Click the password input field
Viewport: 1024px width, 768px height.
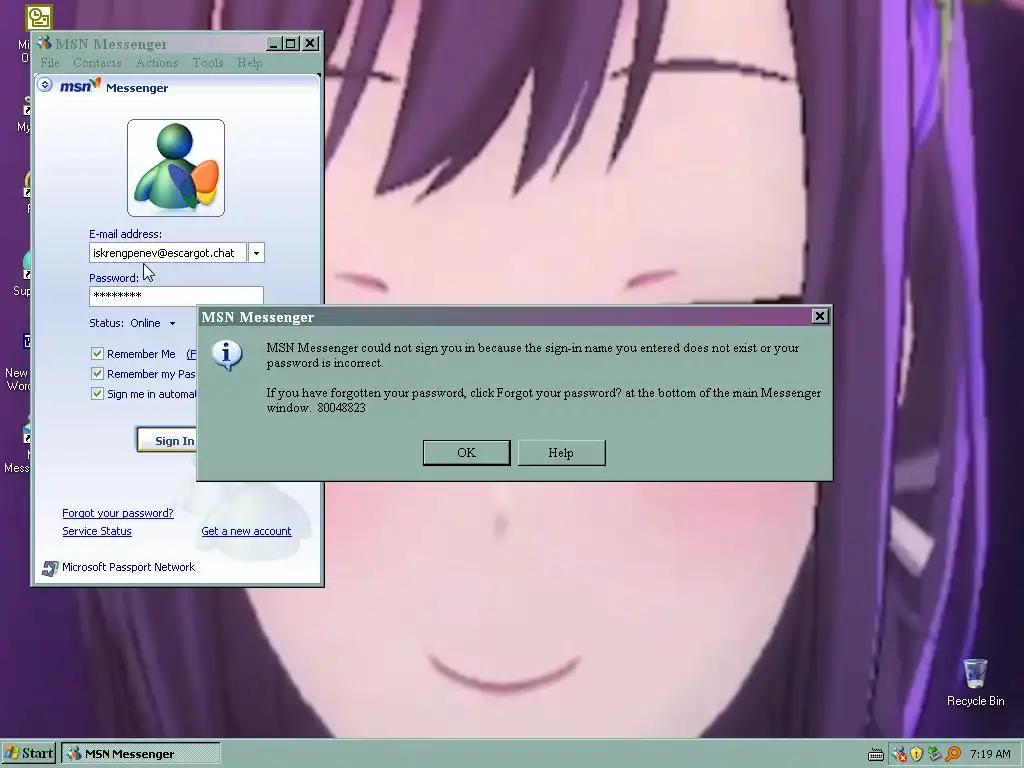176,296
